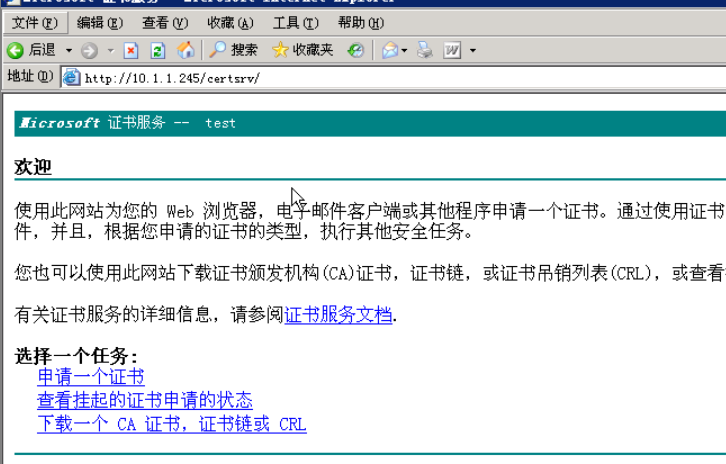
Task: Click the Mail envelope icon
Action: (390, 50)
